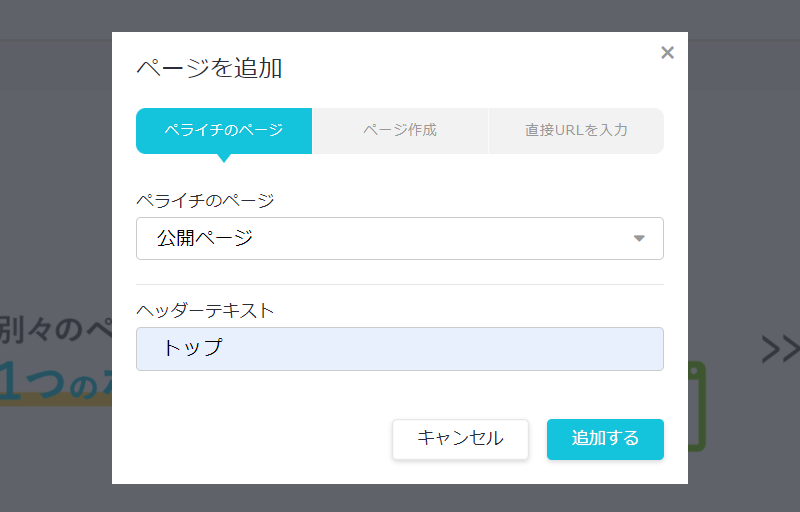
Task: Click the green box graphic behind dialog
Action: click(697, 405)
